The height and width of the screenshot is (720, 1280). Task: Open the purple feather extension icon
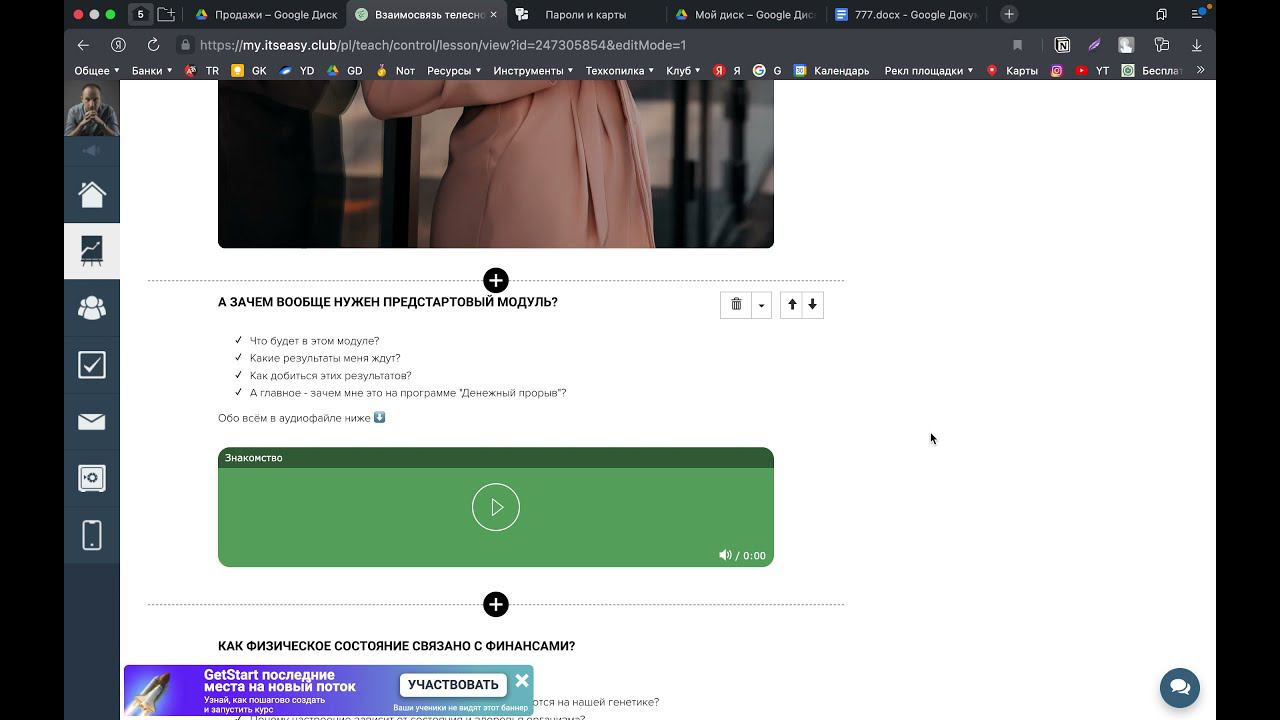1094,45
